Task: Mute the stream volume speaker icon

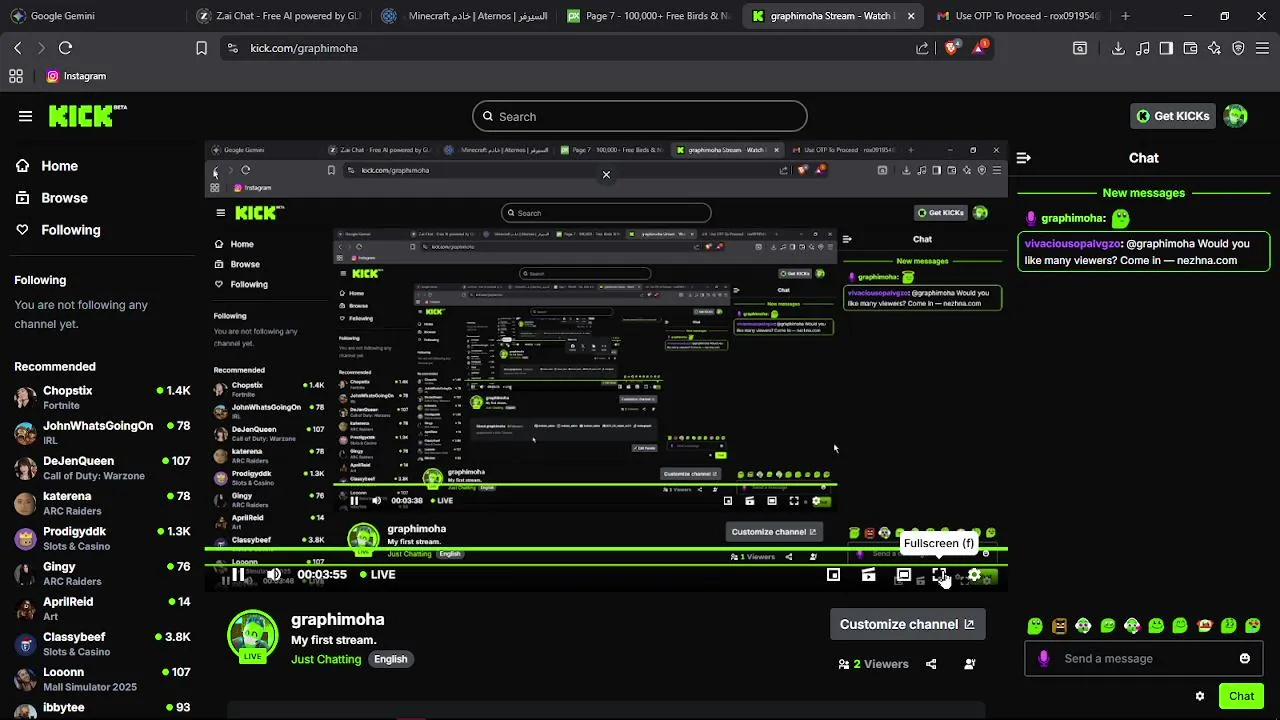Action: pos(273,575)
